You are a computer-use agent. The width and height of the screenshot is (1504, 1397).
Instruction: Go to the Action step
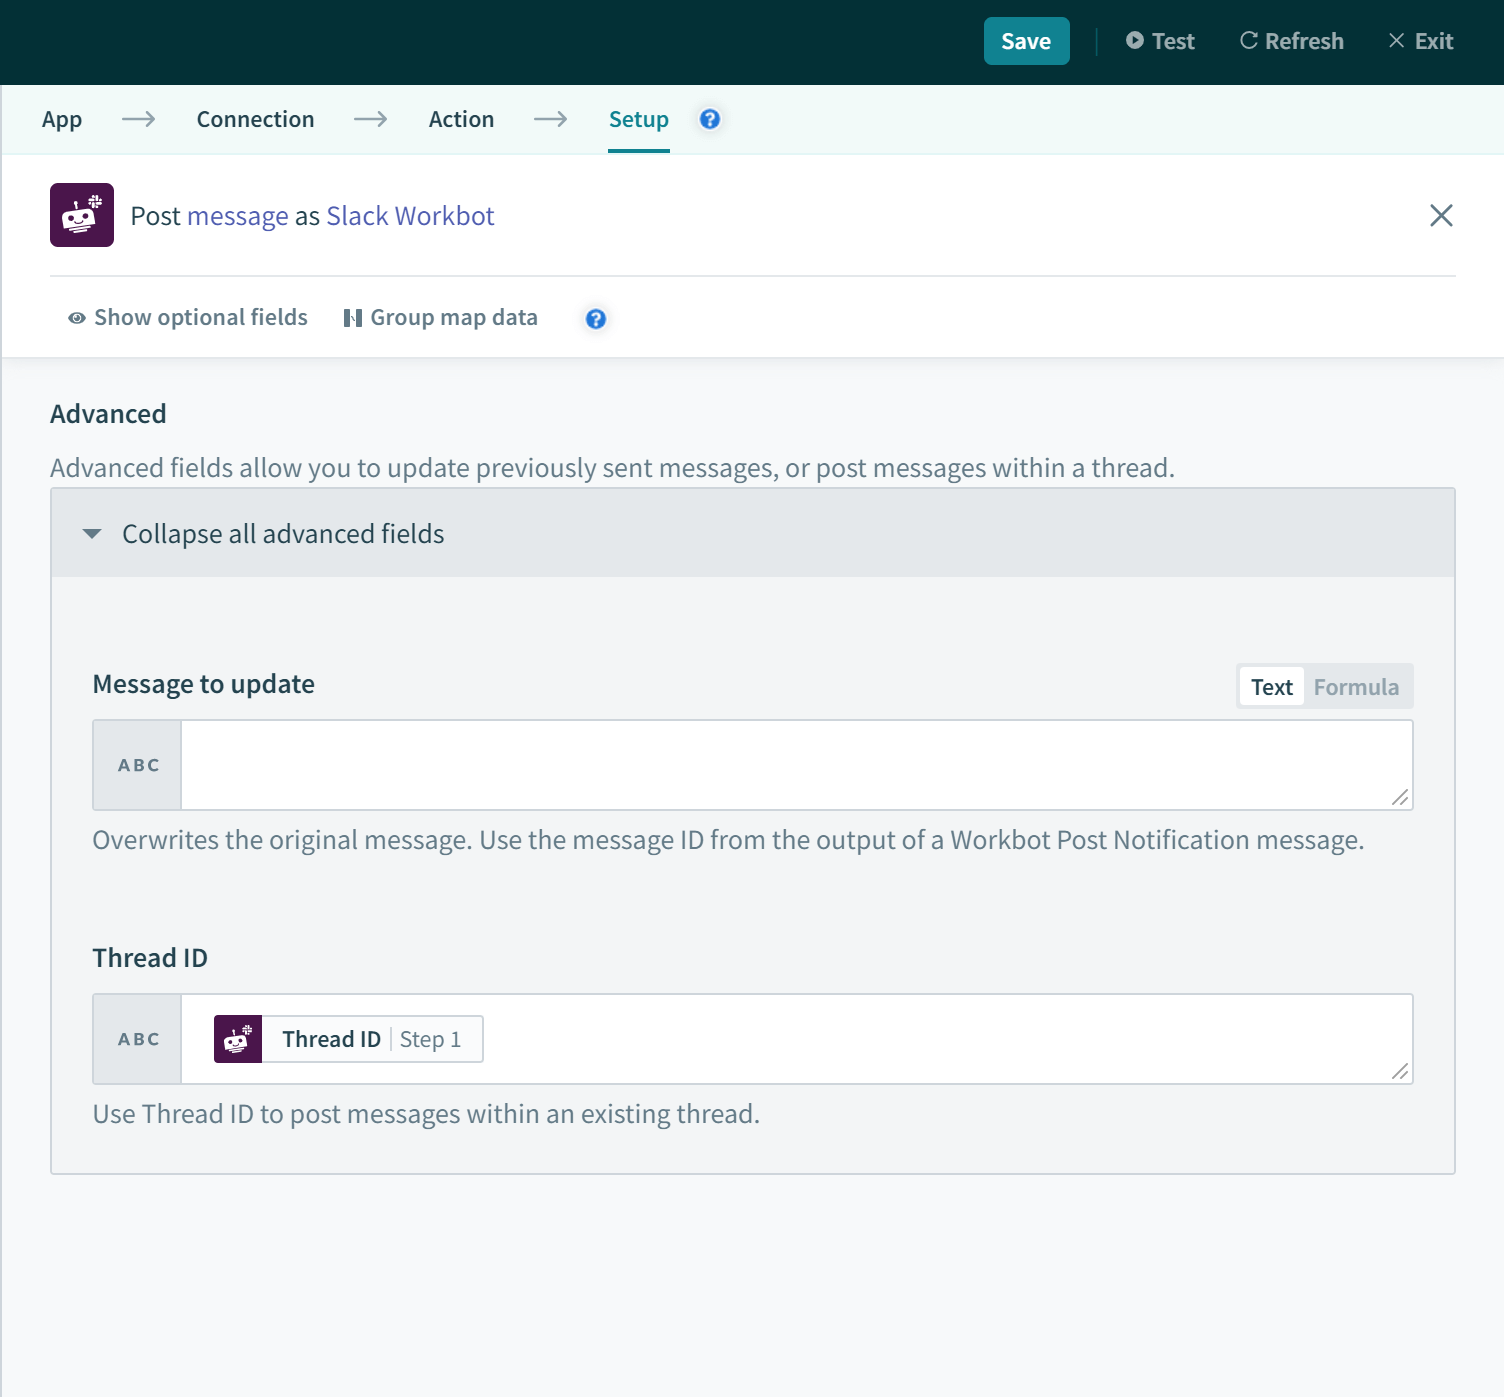(461, 120)
